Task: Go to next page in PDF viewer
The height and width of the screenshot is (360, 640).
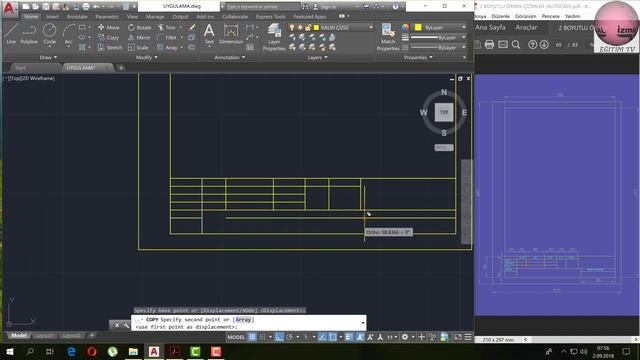Action: coord(544,44)
